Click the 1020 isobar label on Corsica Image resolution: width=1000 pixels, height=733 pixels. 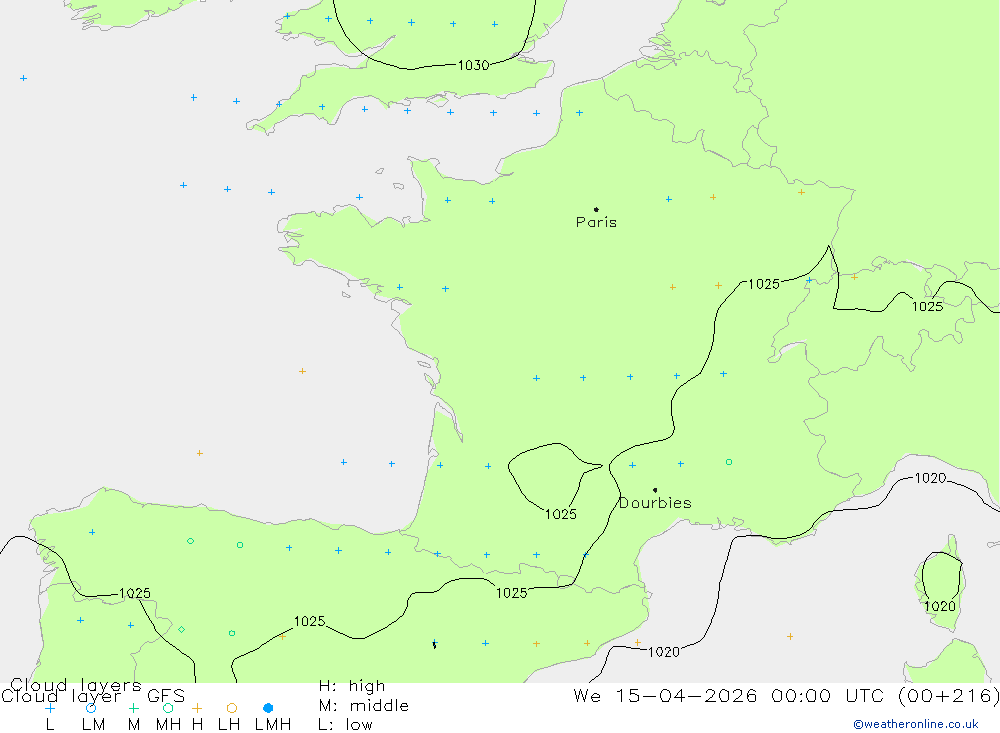pos(940,606)
